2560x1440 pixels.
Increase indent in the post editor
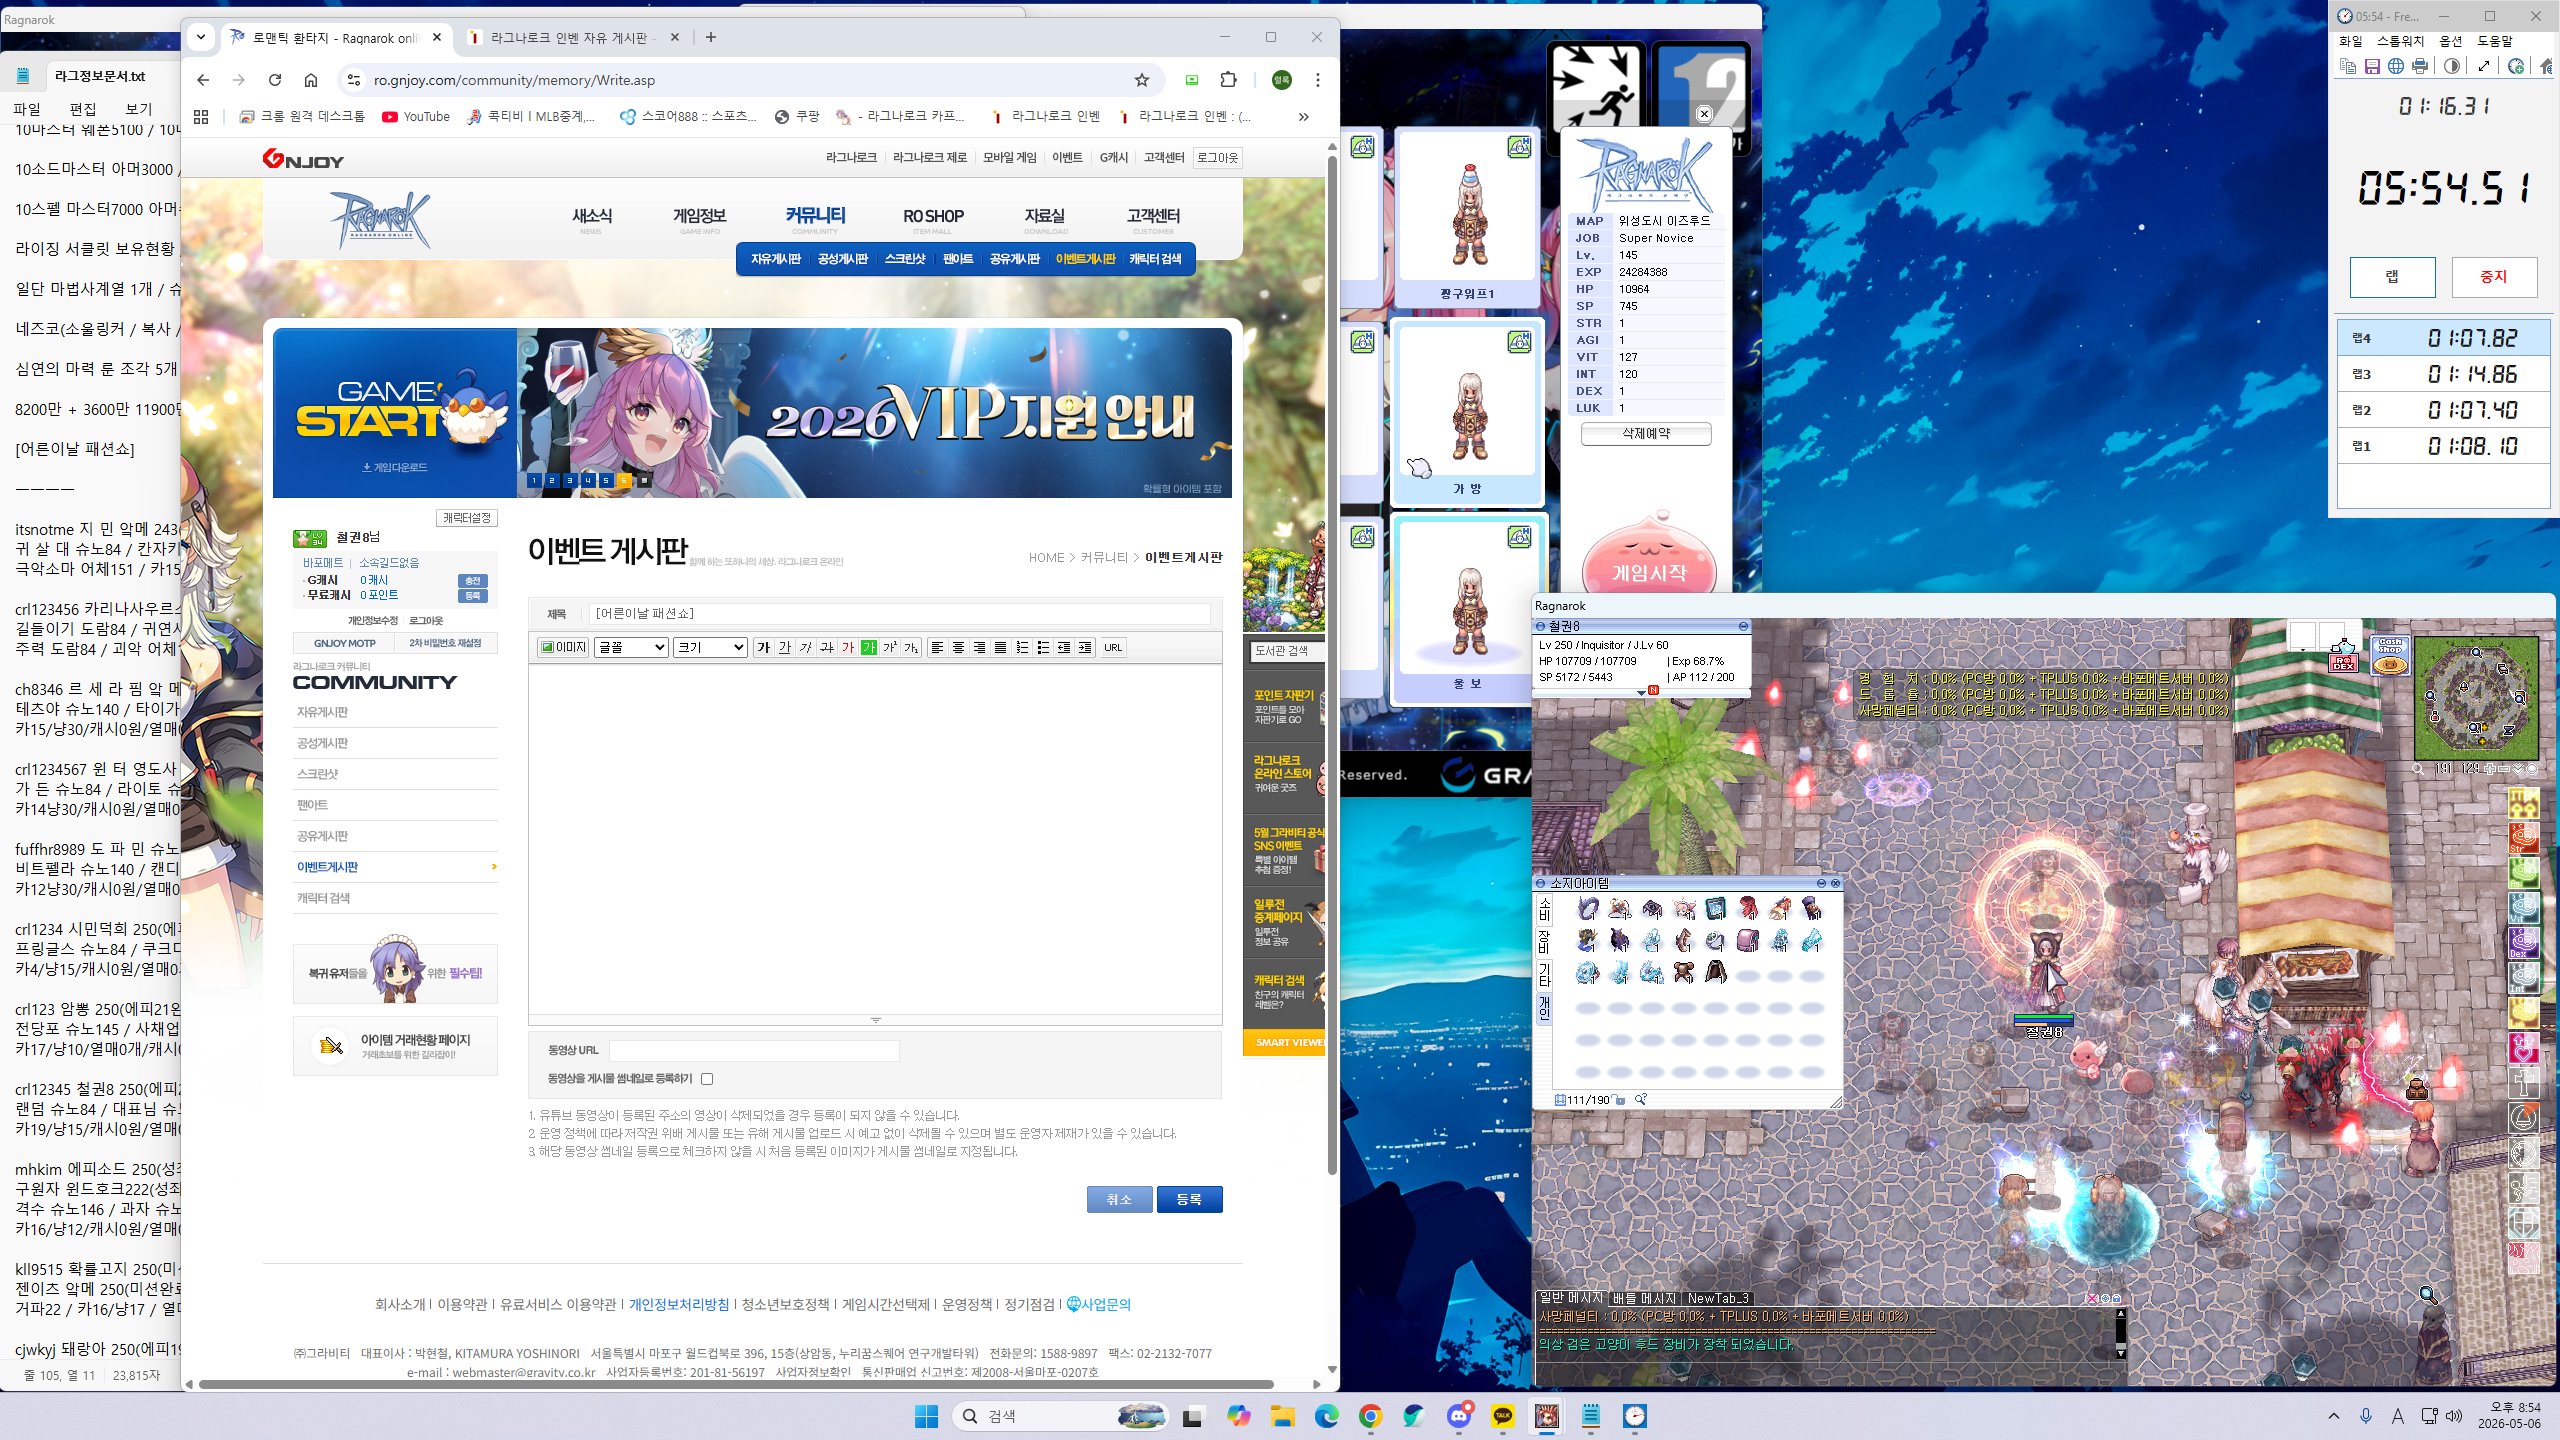(x=1085, y=647)
